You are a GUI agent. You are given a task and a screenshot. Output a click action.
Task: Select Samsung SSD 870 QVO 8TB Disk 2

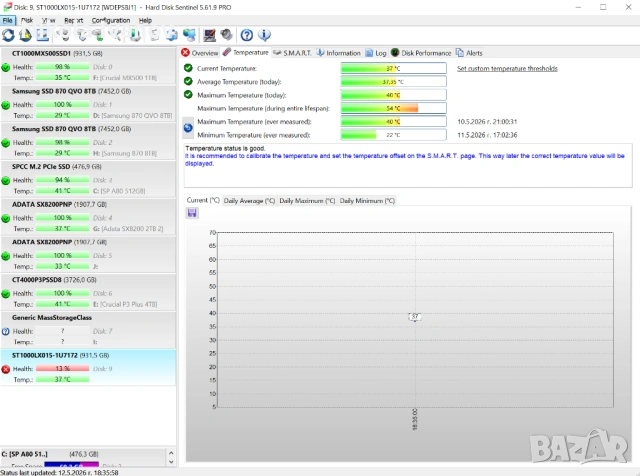point(88,141)
